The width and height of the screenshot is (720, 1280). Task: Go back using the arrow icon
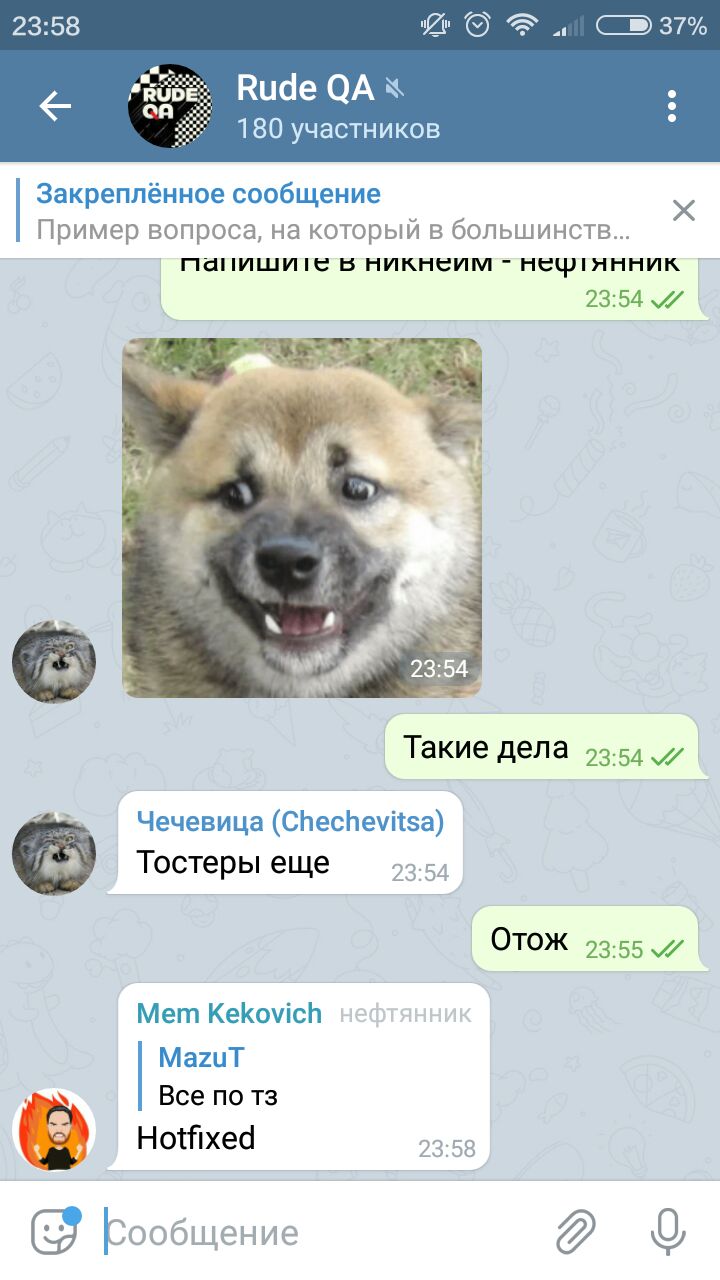click(x=55, y=106)
